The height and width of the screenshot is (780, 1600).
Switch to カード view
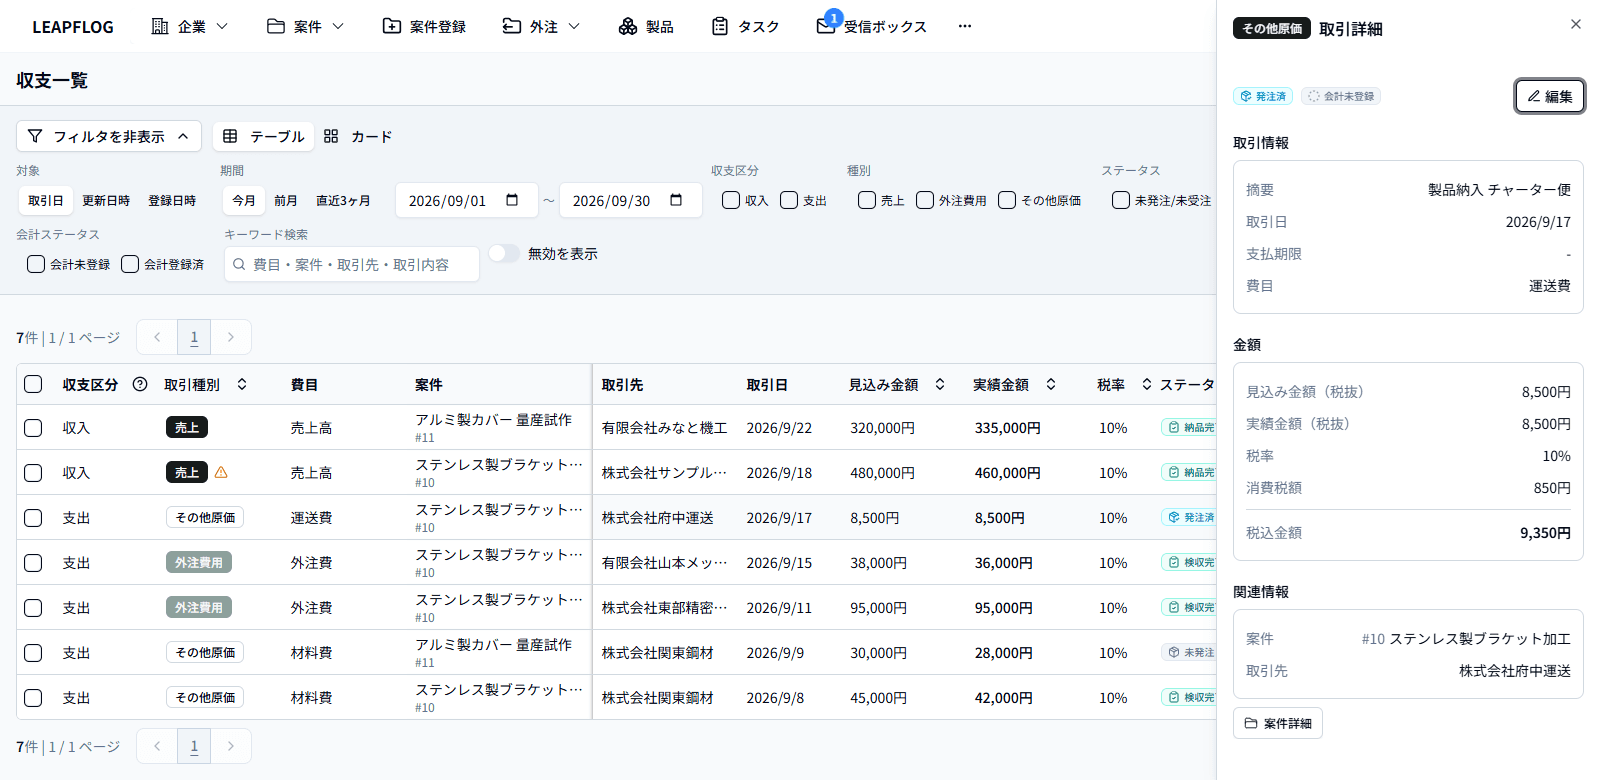(x=358, y=136)
